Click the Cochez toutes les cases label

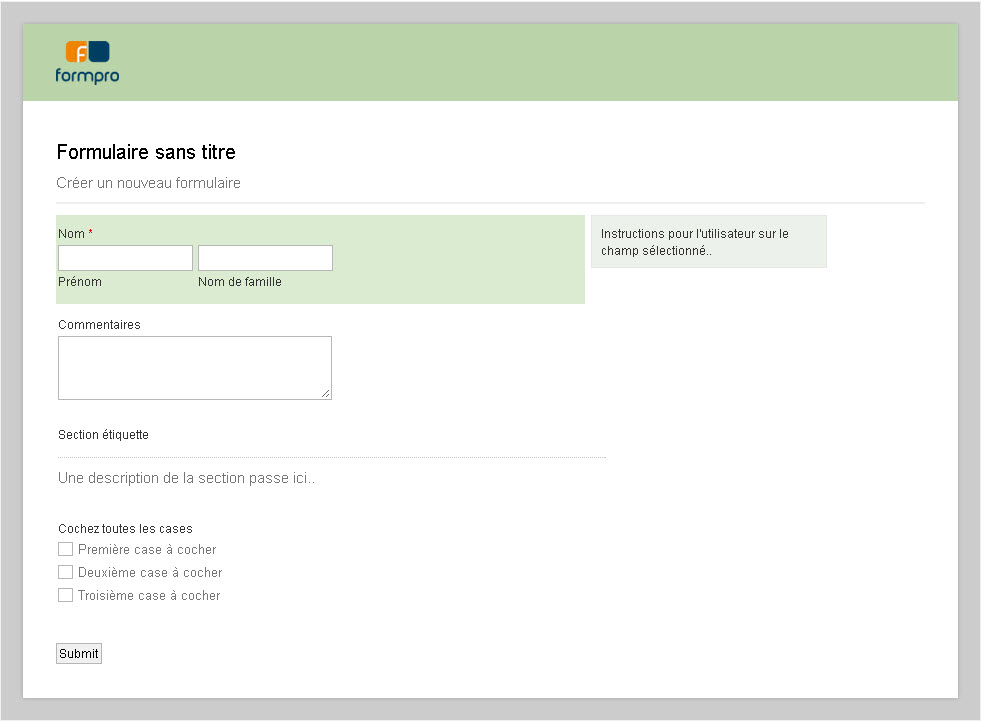(125, 528)
